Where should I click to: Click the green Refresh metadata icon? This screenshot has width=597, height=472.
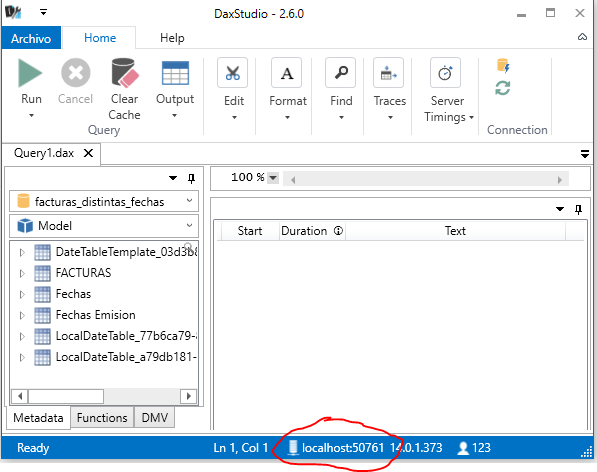503,88
